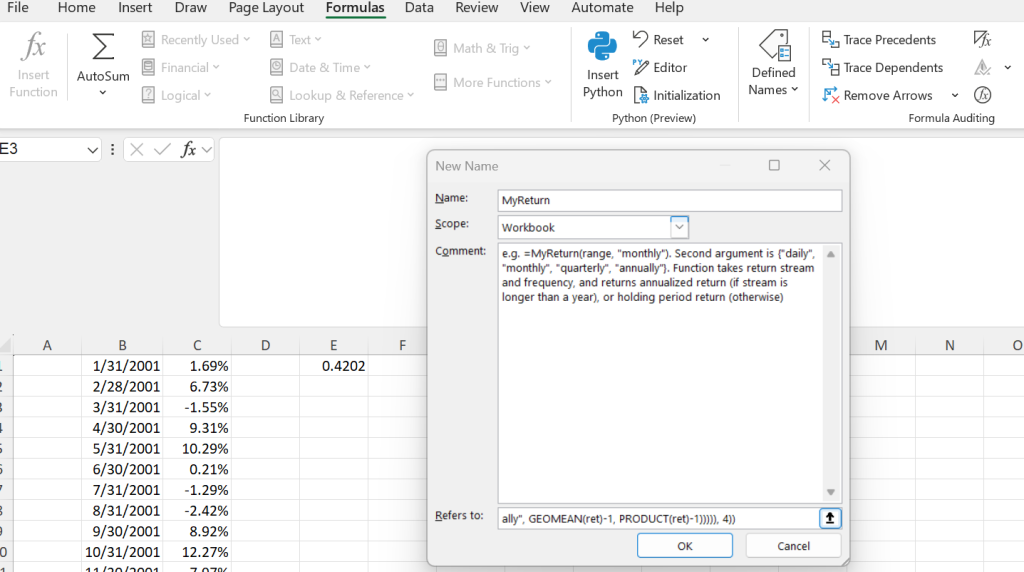Click Trace Dependents in Formula Auditing

coord(882,68)
